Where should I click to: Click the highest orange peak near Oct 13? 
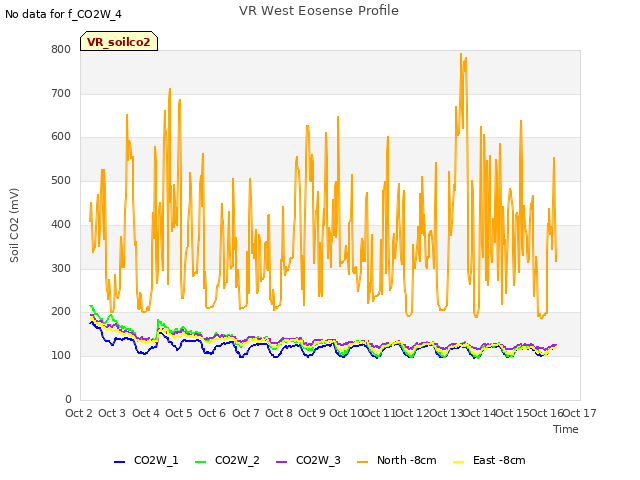(x=461, y=54)
